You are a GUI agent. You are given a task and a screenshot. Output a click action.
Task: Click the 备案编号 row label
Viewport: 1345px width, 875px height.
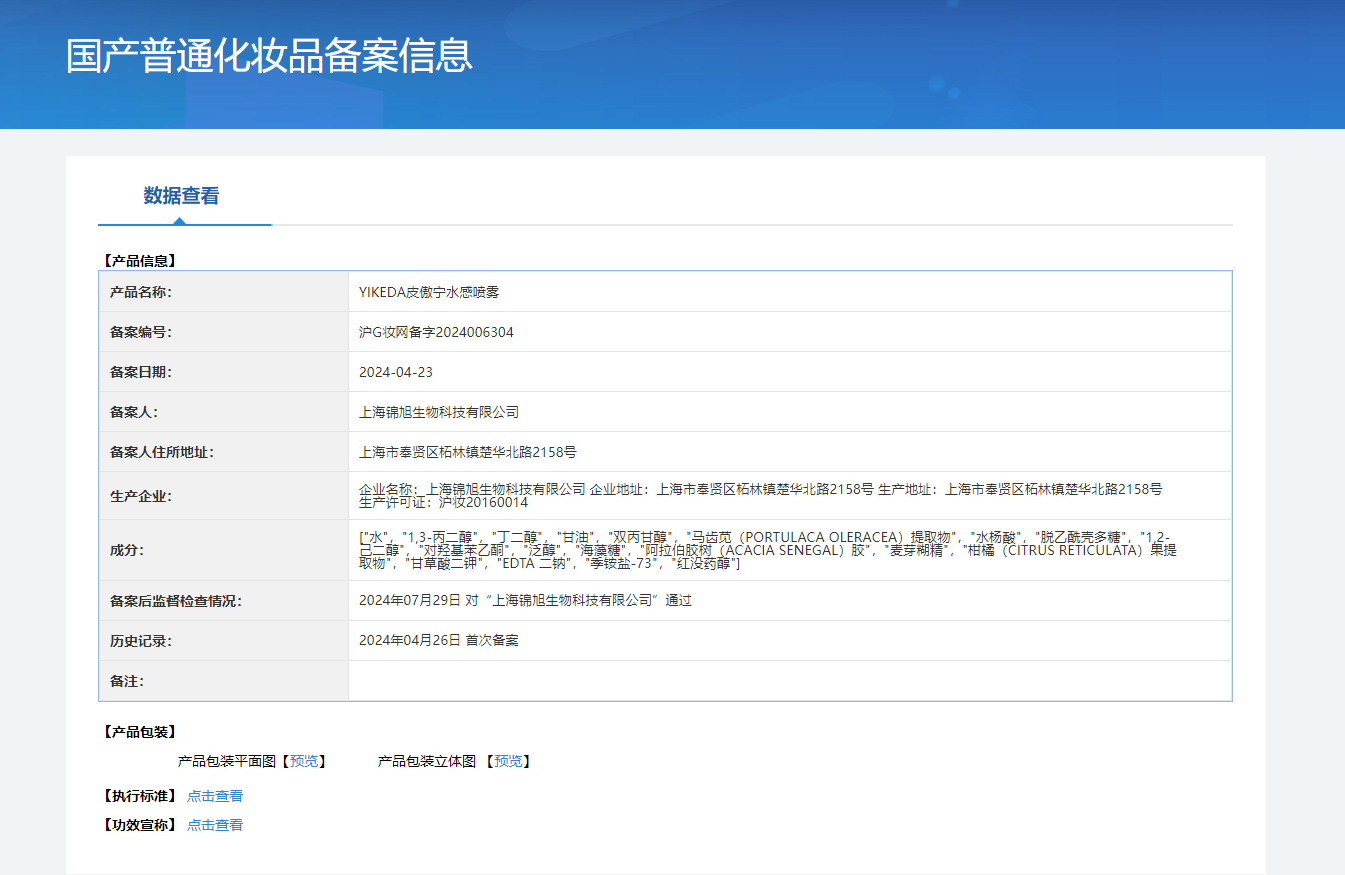coord(141,332)
